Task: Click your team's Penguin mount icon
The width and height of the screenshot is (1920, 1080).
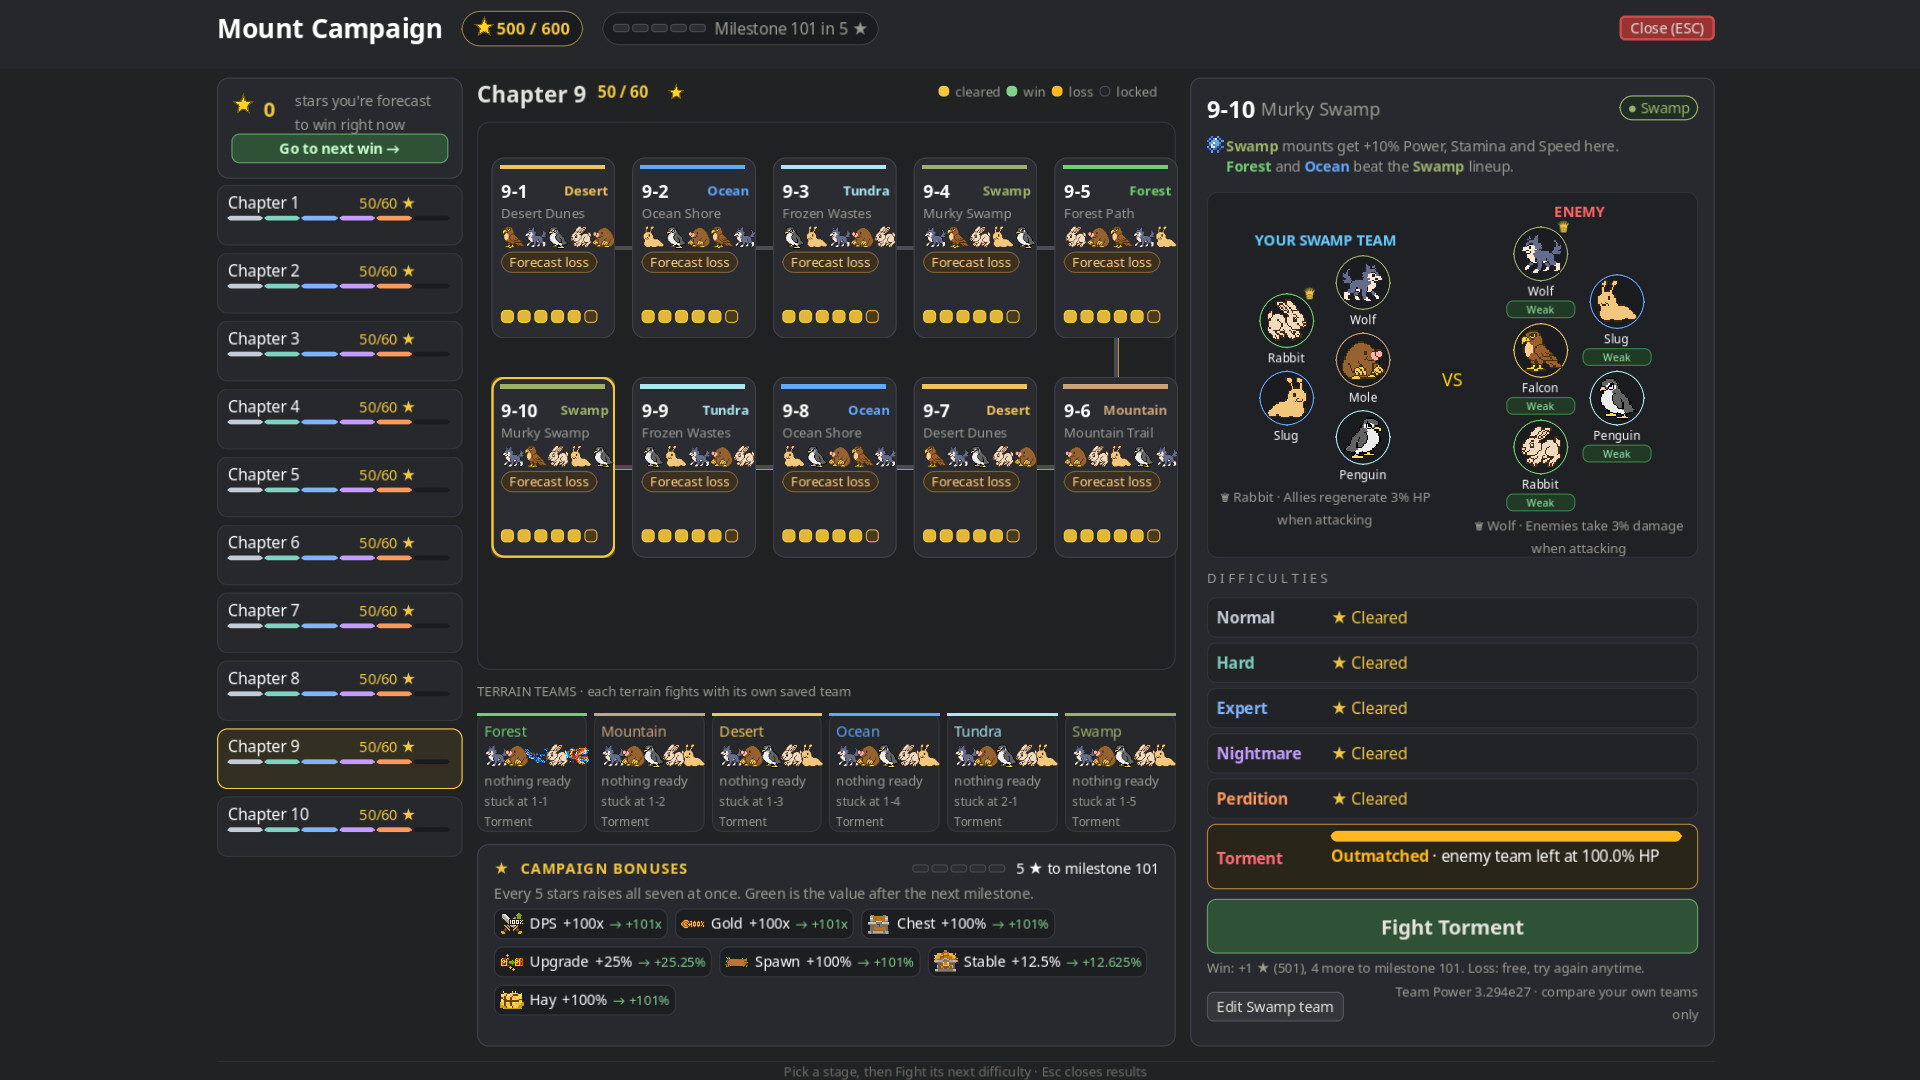Action: (x=1363, y=437)
